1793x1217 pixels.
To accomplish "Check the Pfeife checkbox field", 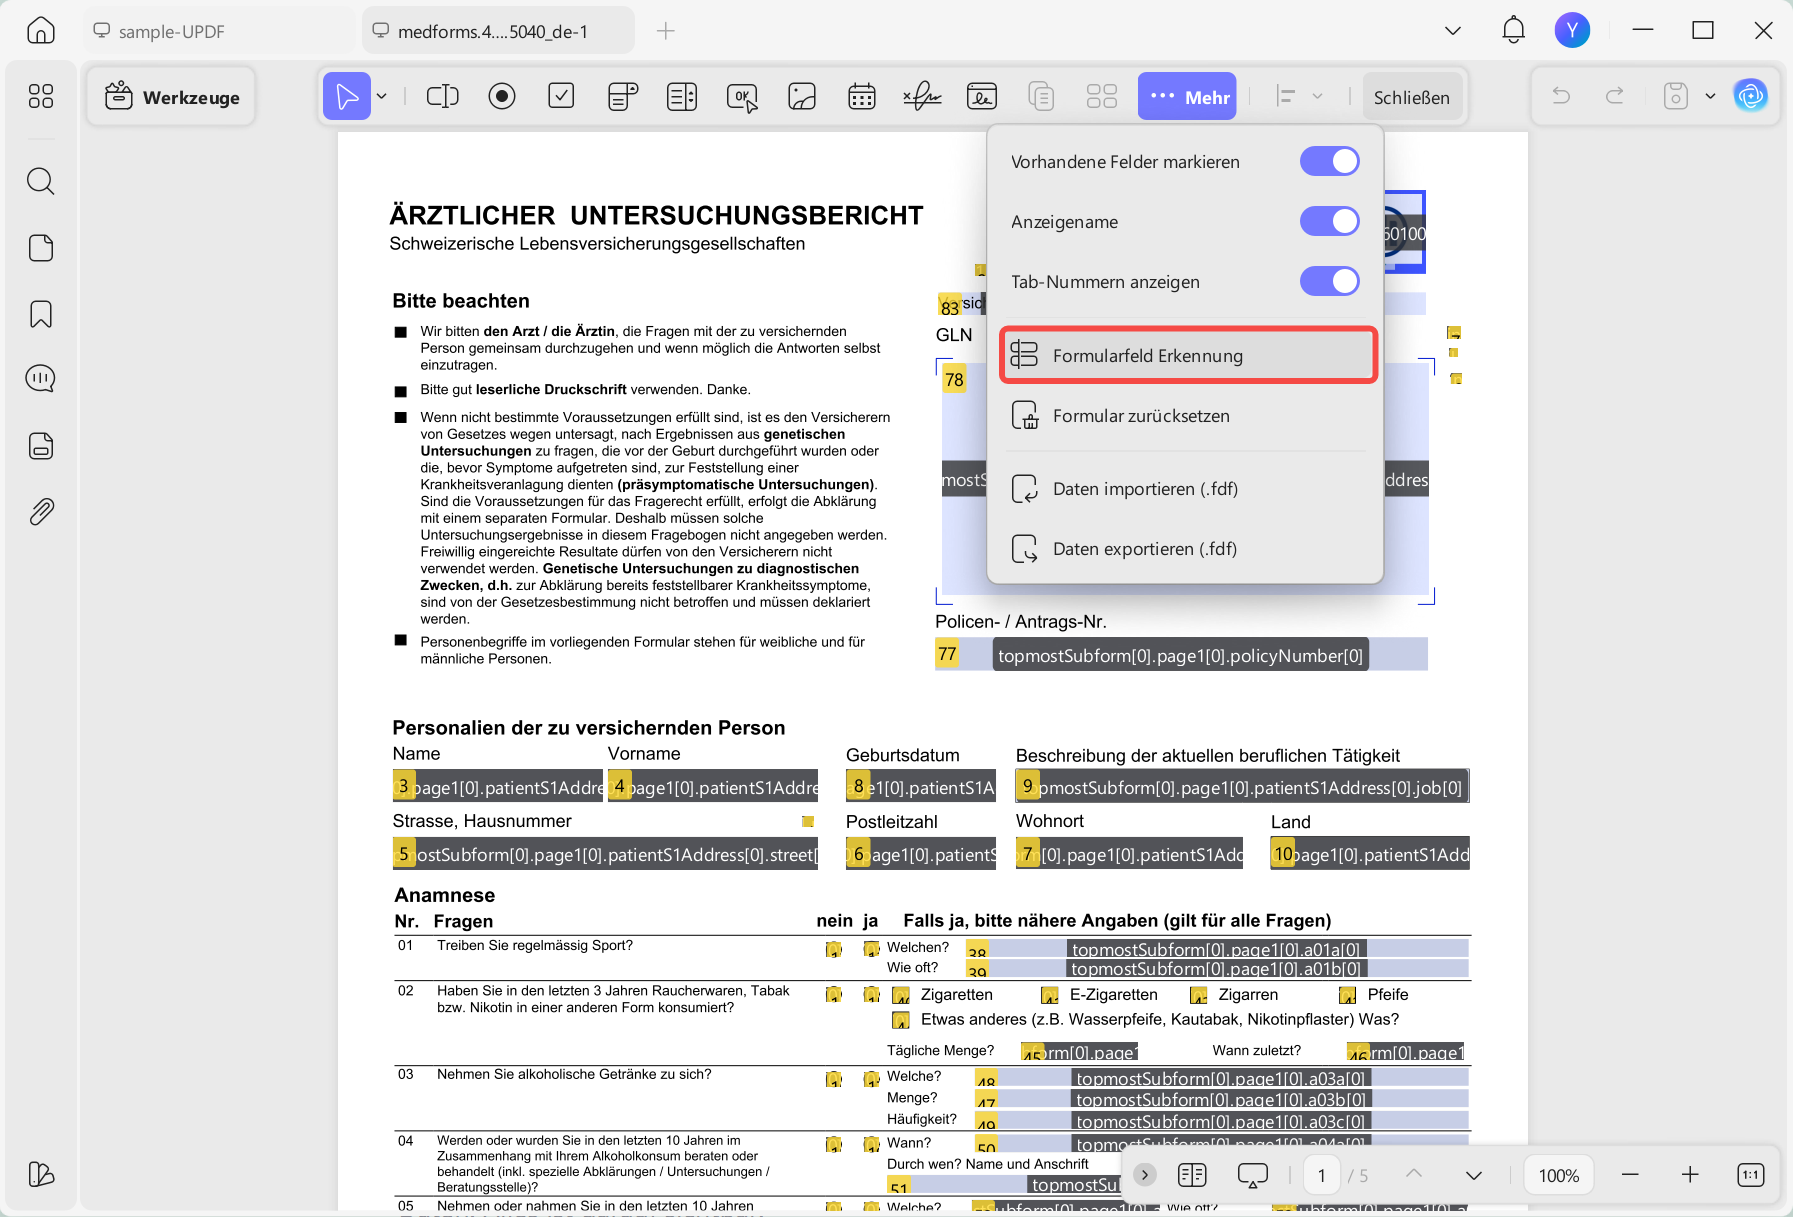I will [1348, 995].
